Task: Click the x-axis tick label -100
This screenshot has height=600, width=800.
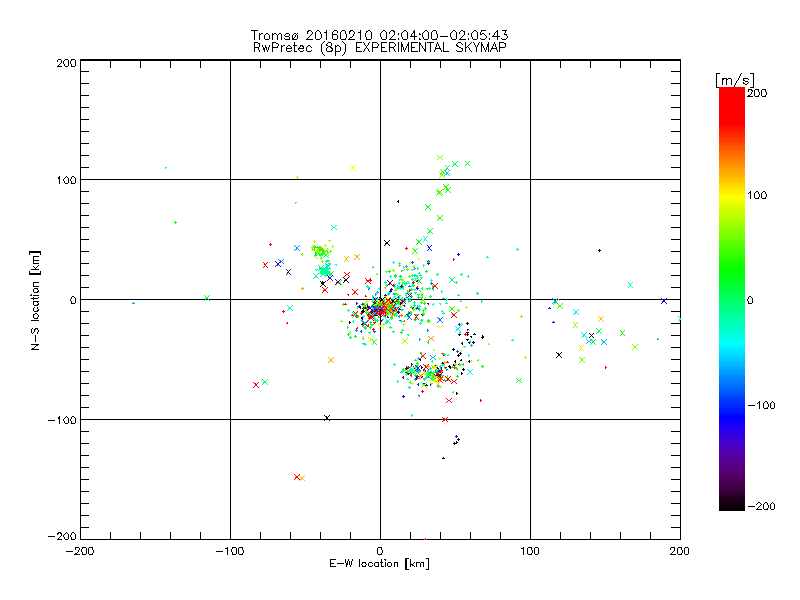Action: pos(230,551)
